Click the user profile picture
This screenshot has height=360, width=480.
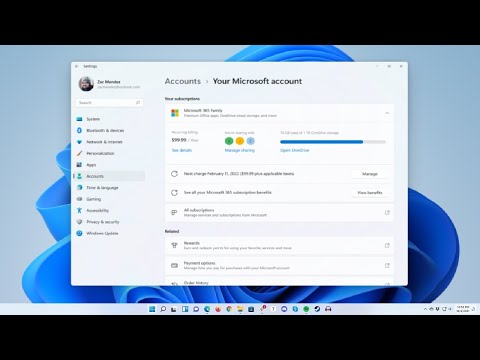[x=86, y=84]
